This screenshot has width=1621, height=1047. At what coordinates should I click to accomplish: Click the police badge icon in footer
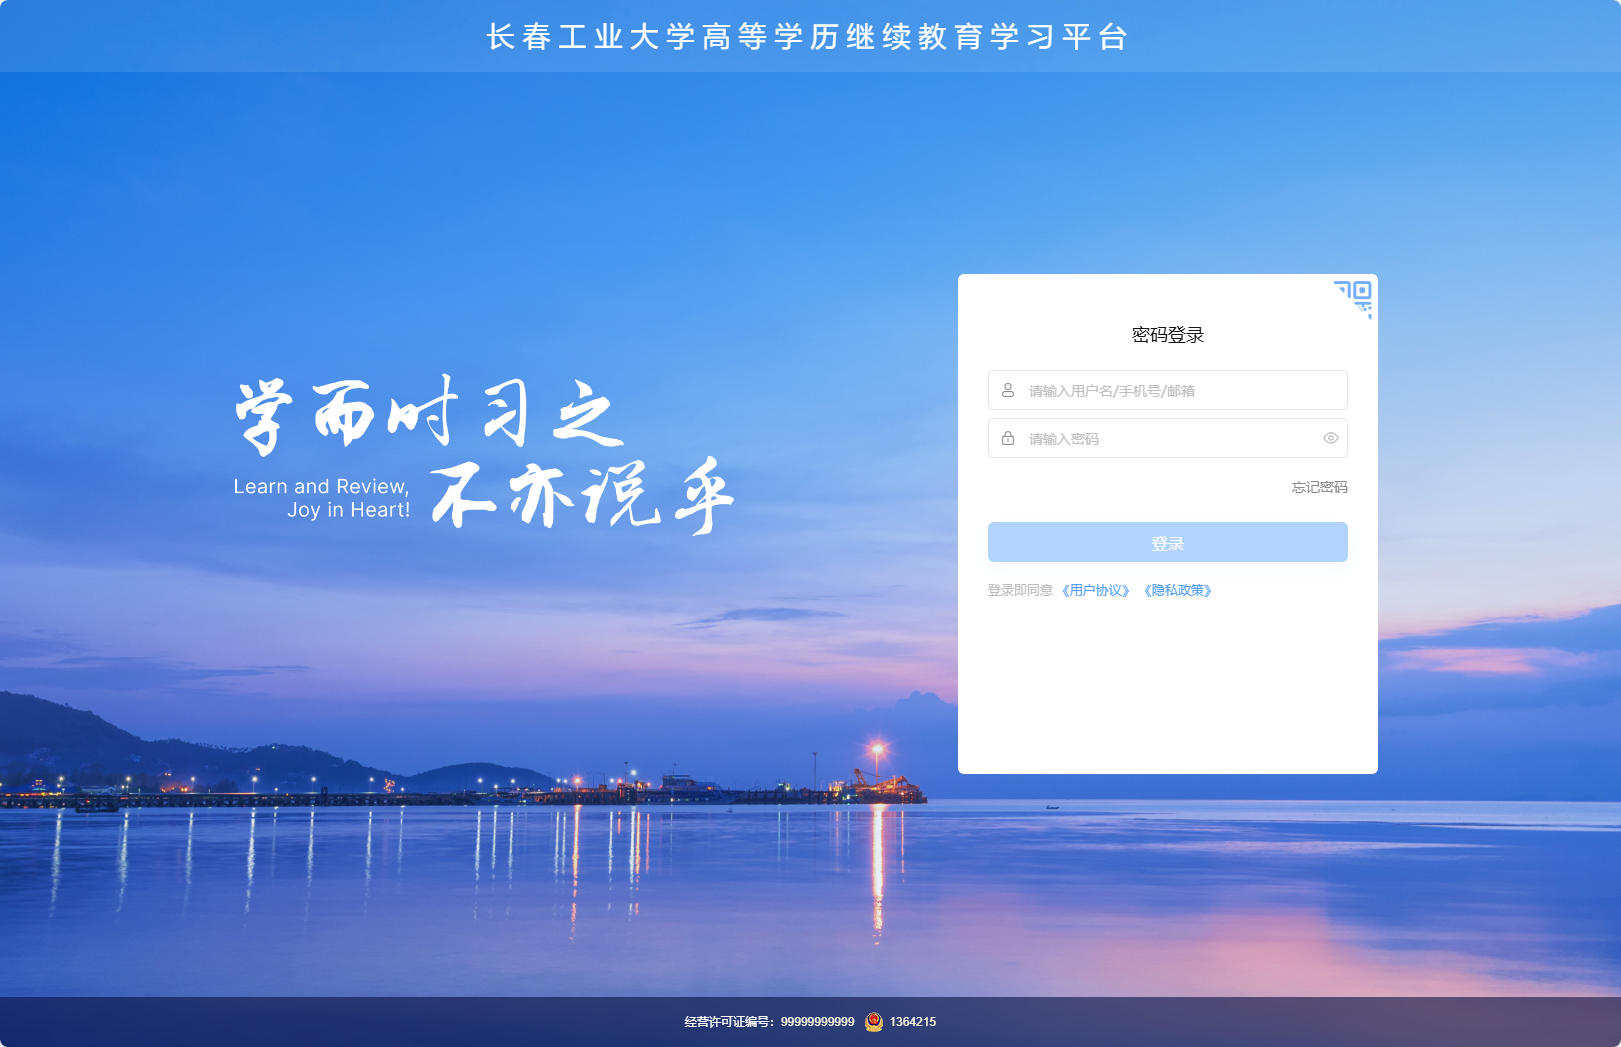(x=874, y=1021)
